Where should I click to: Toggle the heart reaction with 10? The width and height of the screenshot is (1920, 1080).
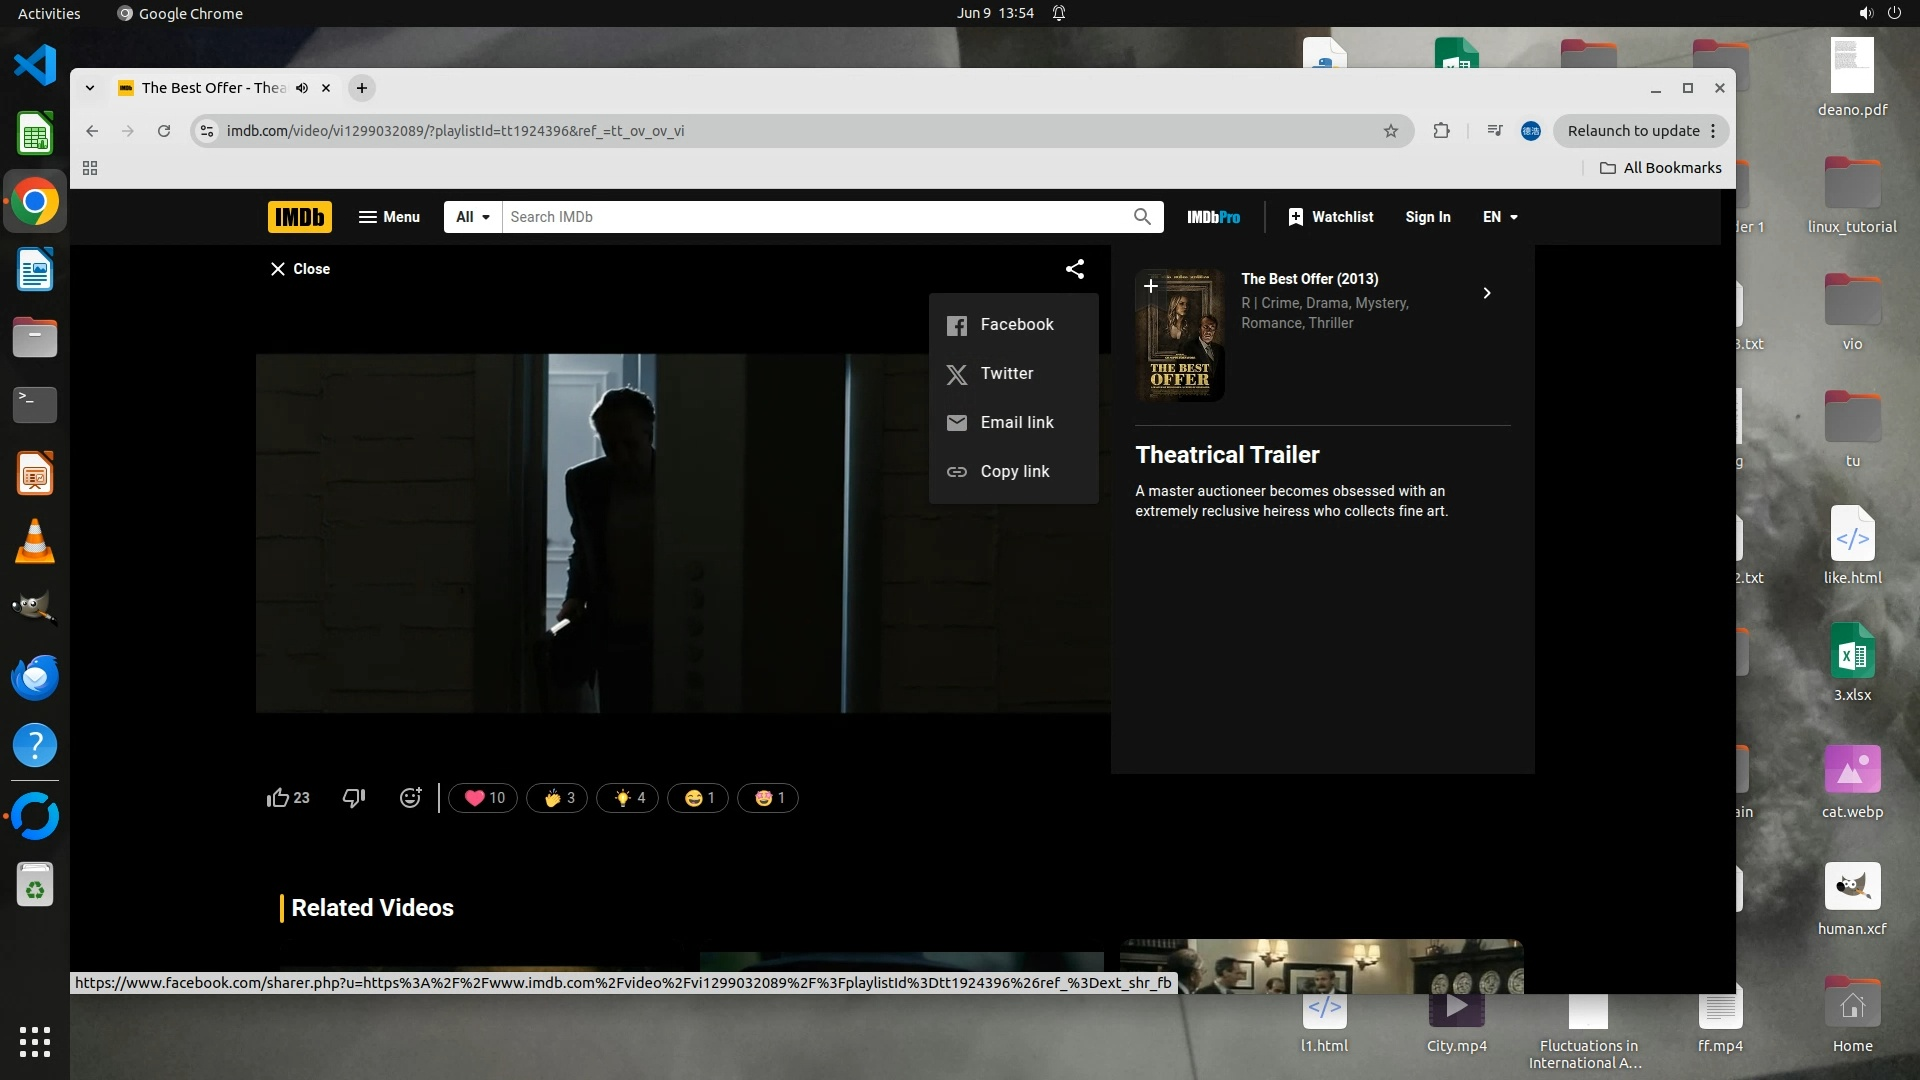[484, 798]
